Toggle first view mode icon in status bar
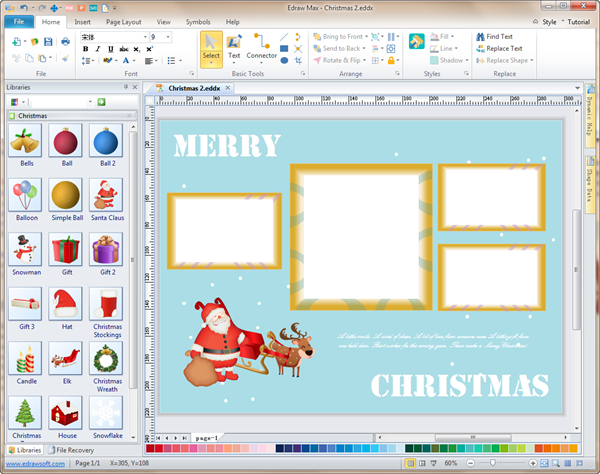600x474 pixels. pyautogui.click(x=410, y=463)
